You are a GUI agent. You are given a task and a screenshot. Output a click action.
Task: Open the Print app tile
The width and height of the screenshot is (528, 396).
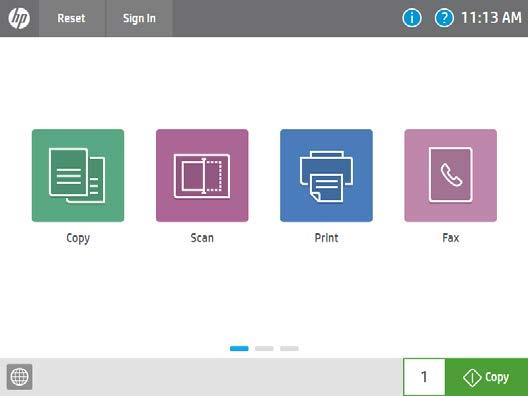tap(326, 175)
